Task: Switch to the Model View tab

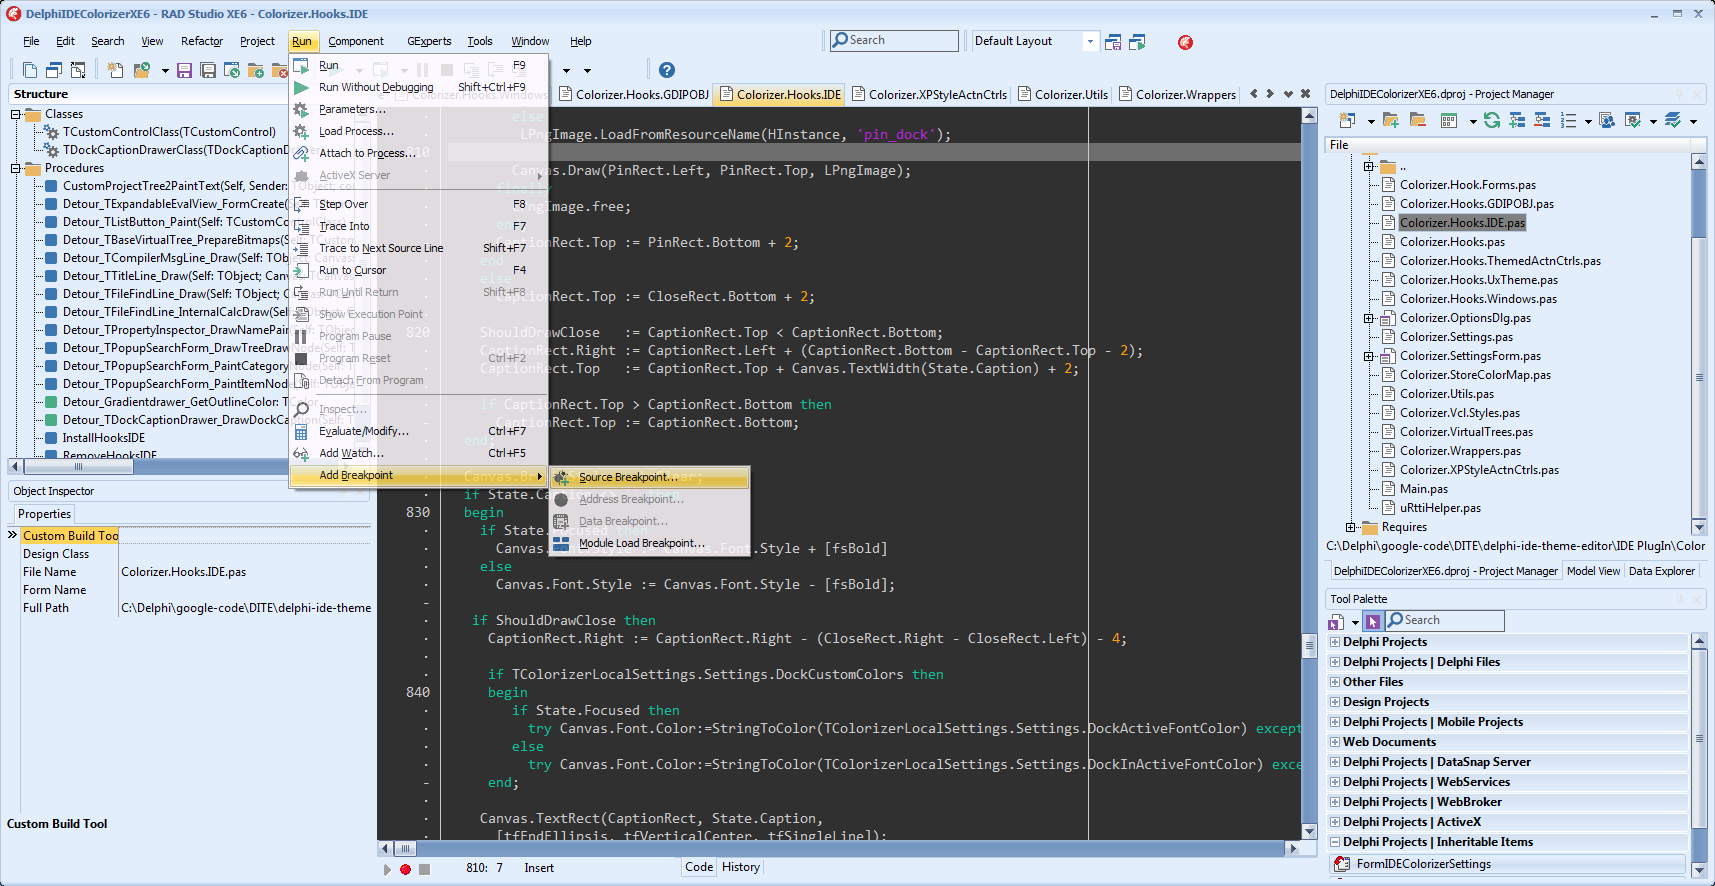Action: click(1593, 571)
